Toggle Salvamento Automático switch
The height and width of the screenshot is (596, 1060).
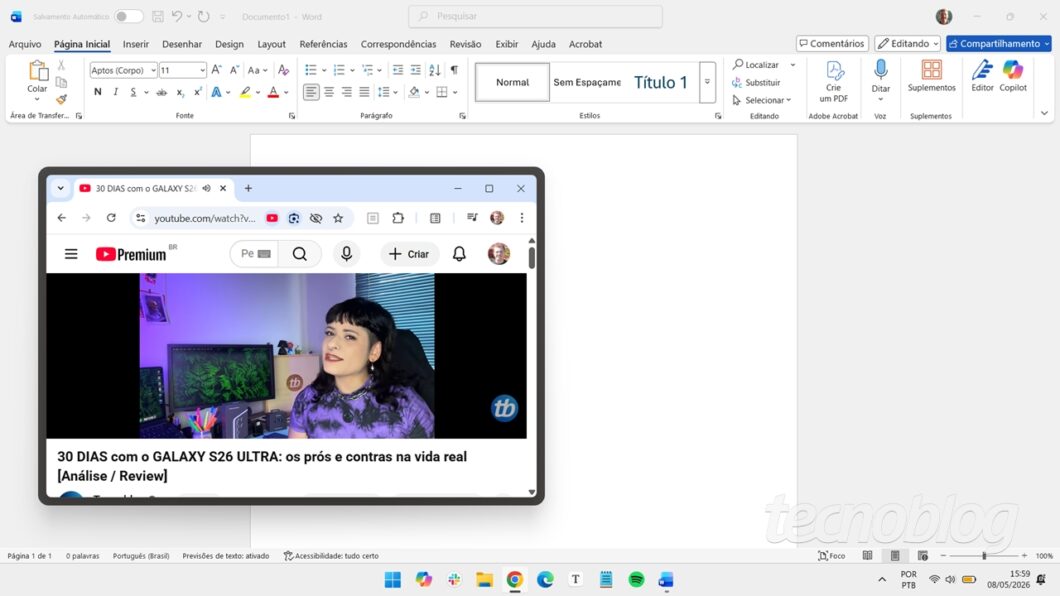pyautogui.click(x=128, y=16)
